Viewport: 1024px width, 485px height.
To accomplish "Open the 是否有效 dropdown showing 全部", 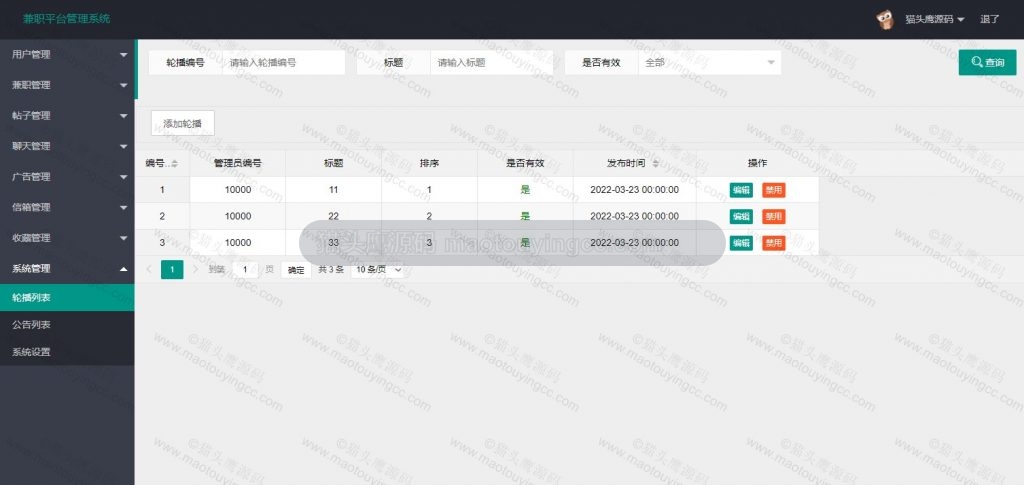I will (709, 63).
